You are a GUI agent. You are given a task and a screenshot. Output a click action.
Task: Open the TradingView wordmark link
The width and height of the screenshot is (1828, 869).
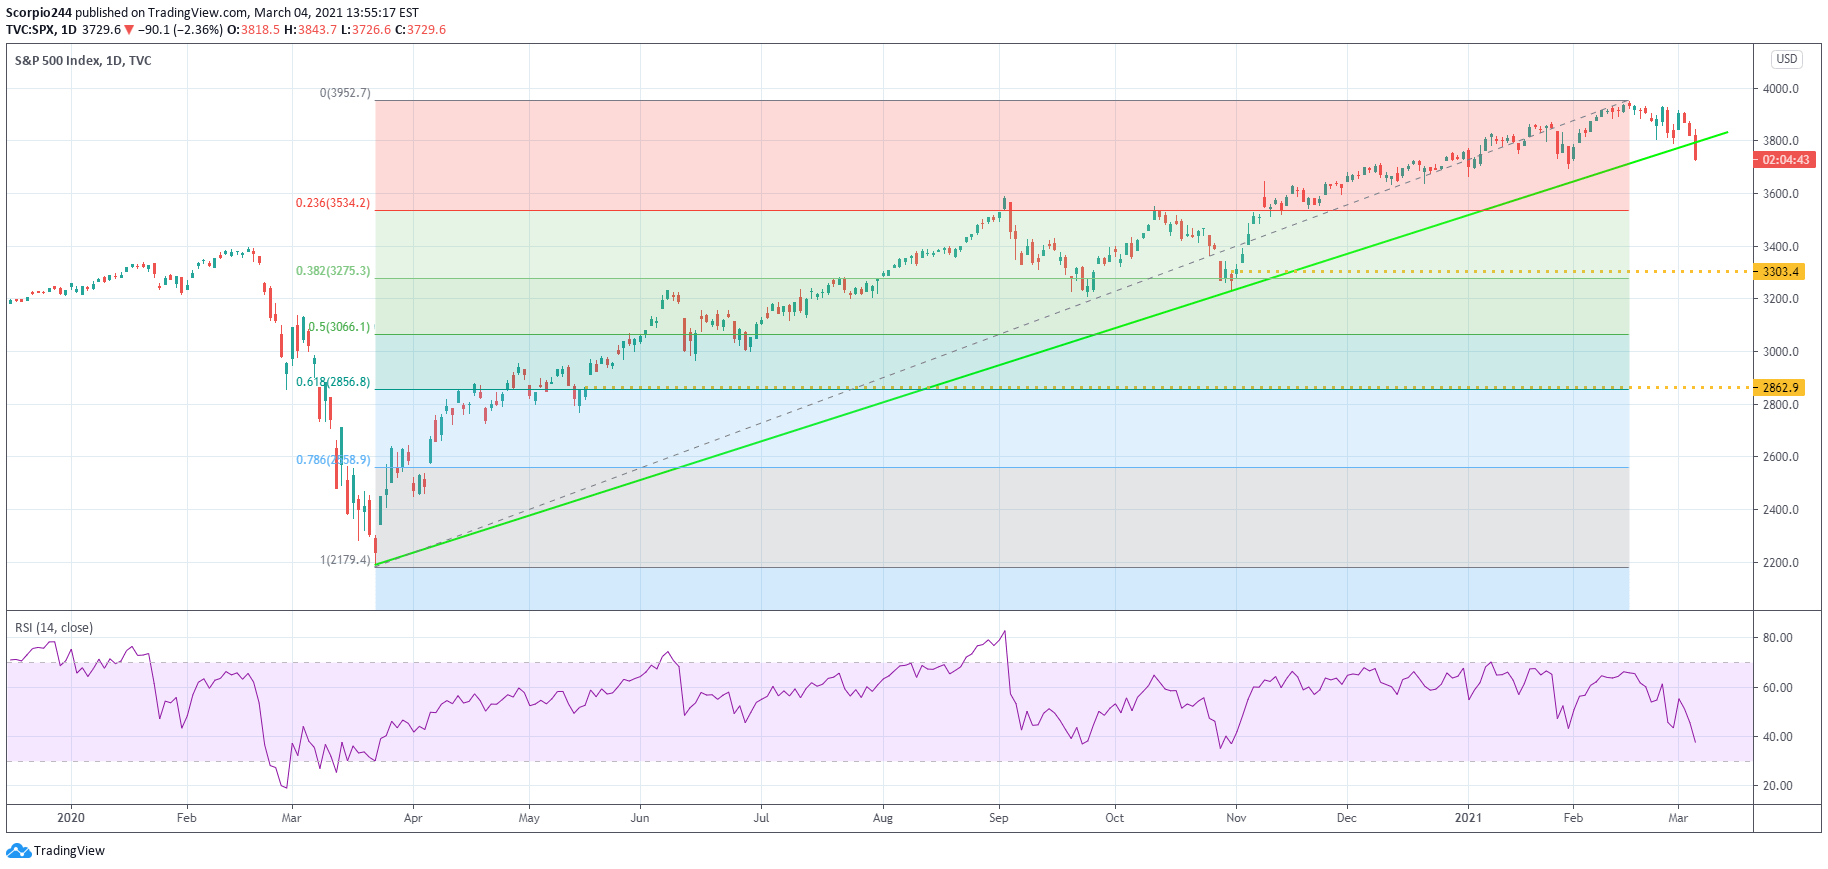click(x=69, y=851)
